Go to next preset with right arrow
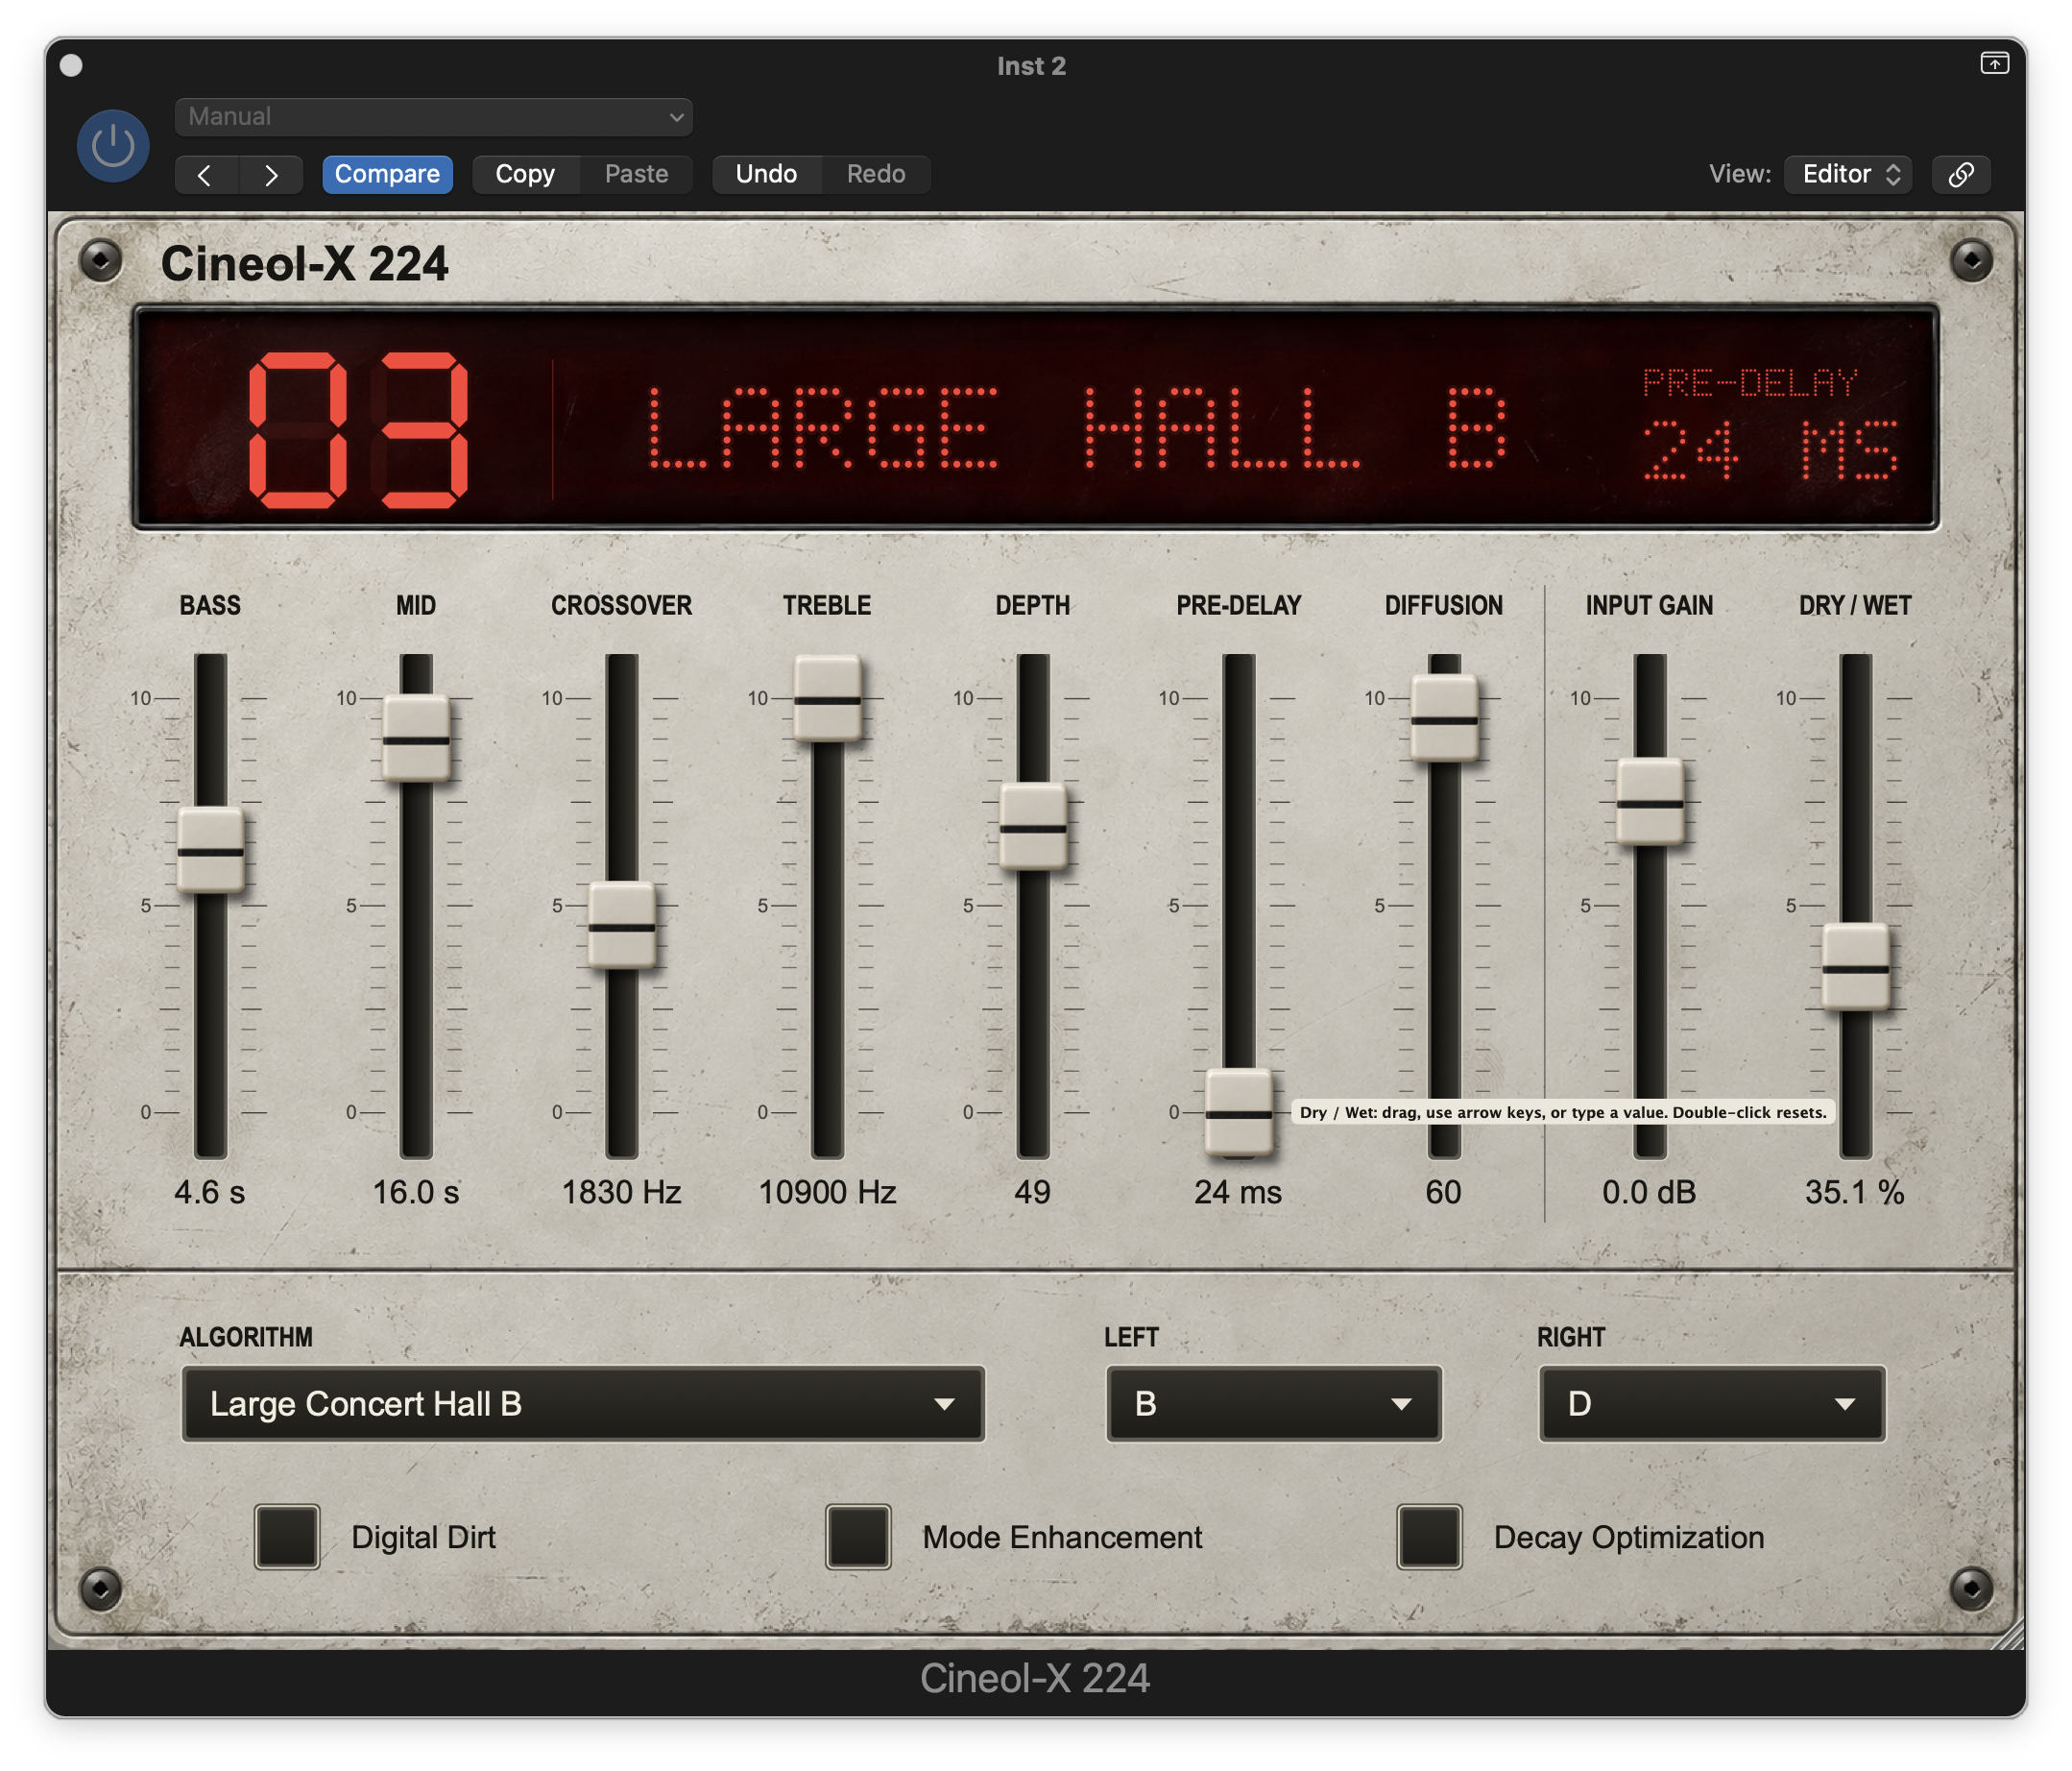Viewport: 2072px width, 1771px height. click(271, 175)
